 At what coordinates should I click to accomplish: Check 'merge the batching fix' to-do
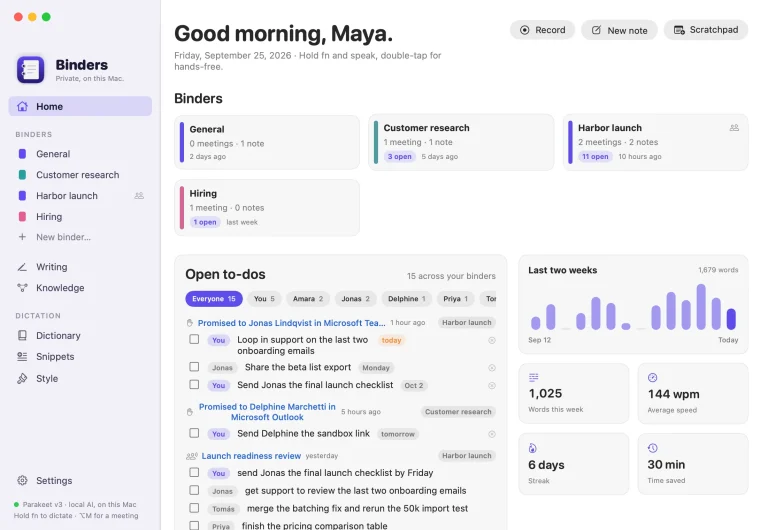[194, 508]
